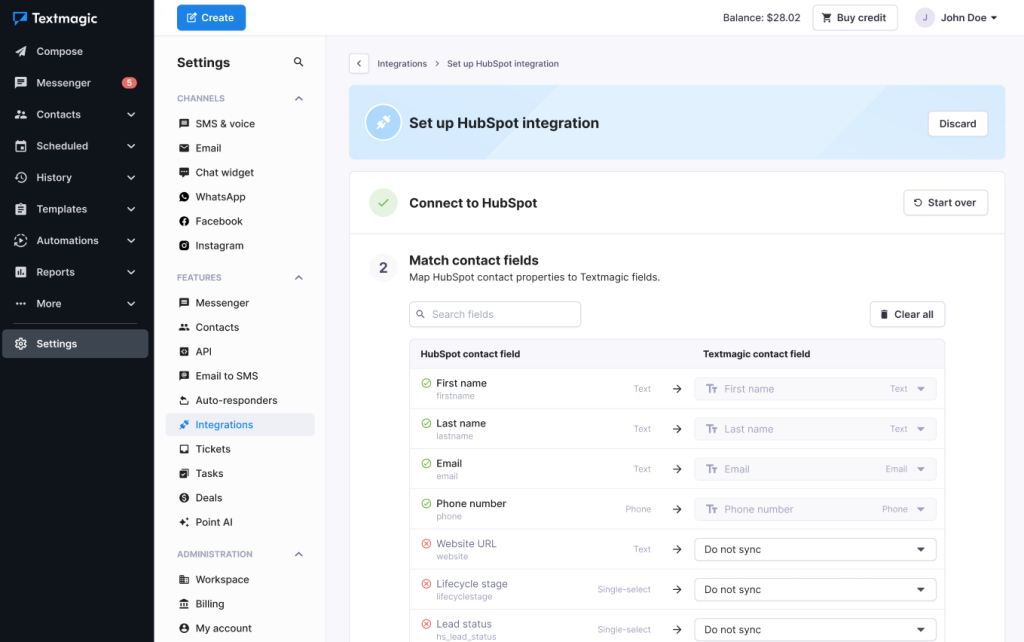1024x642 pixels.
Task: Collapse the Features section
Action: (298, 278)
